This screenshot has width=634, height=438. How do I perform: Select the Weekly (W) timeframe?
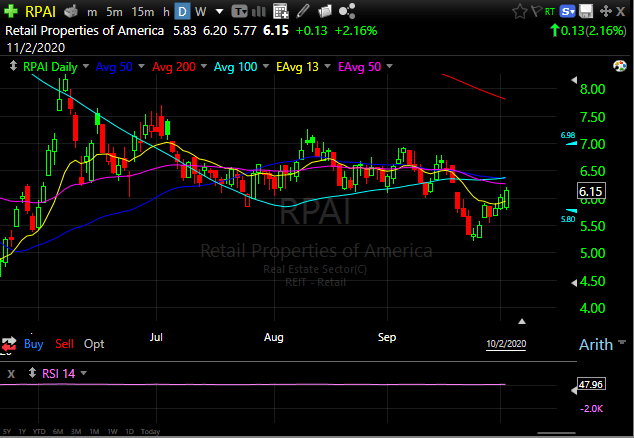(x=201, y=12)
